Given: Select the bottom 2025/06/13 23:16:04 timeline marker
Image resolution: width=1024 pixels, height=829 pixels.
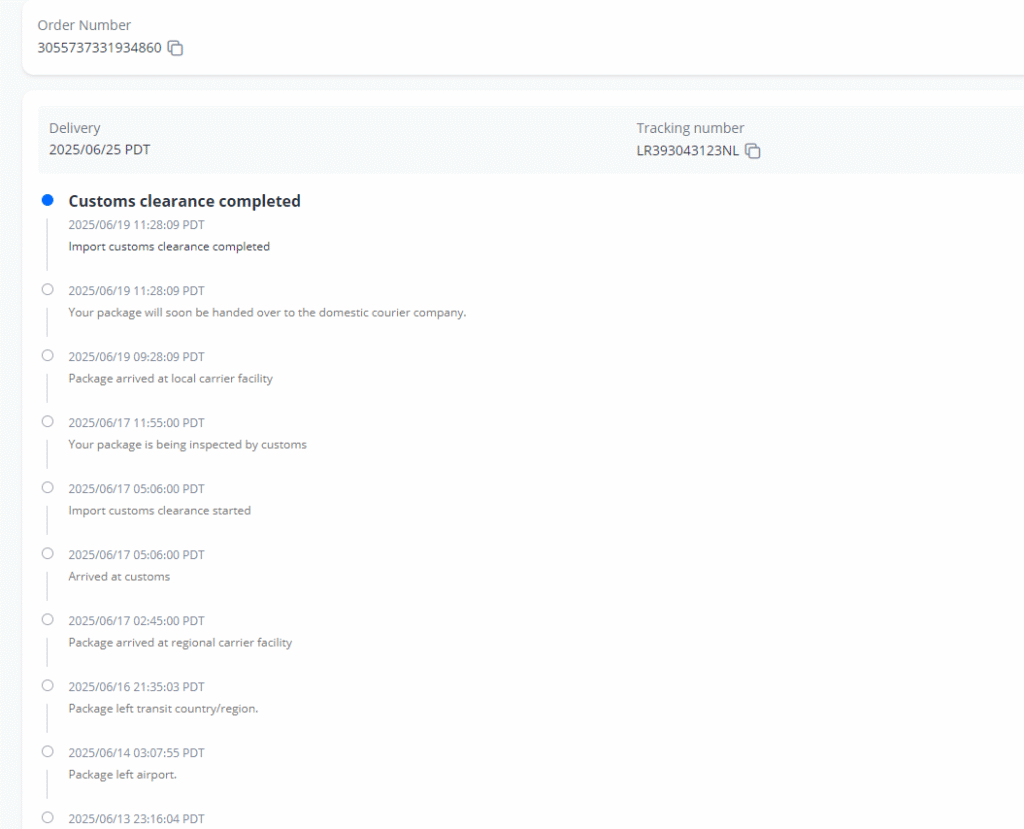Looking at the screenshot, I should coord(47,817).
